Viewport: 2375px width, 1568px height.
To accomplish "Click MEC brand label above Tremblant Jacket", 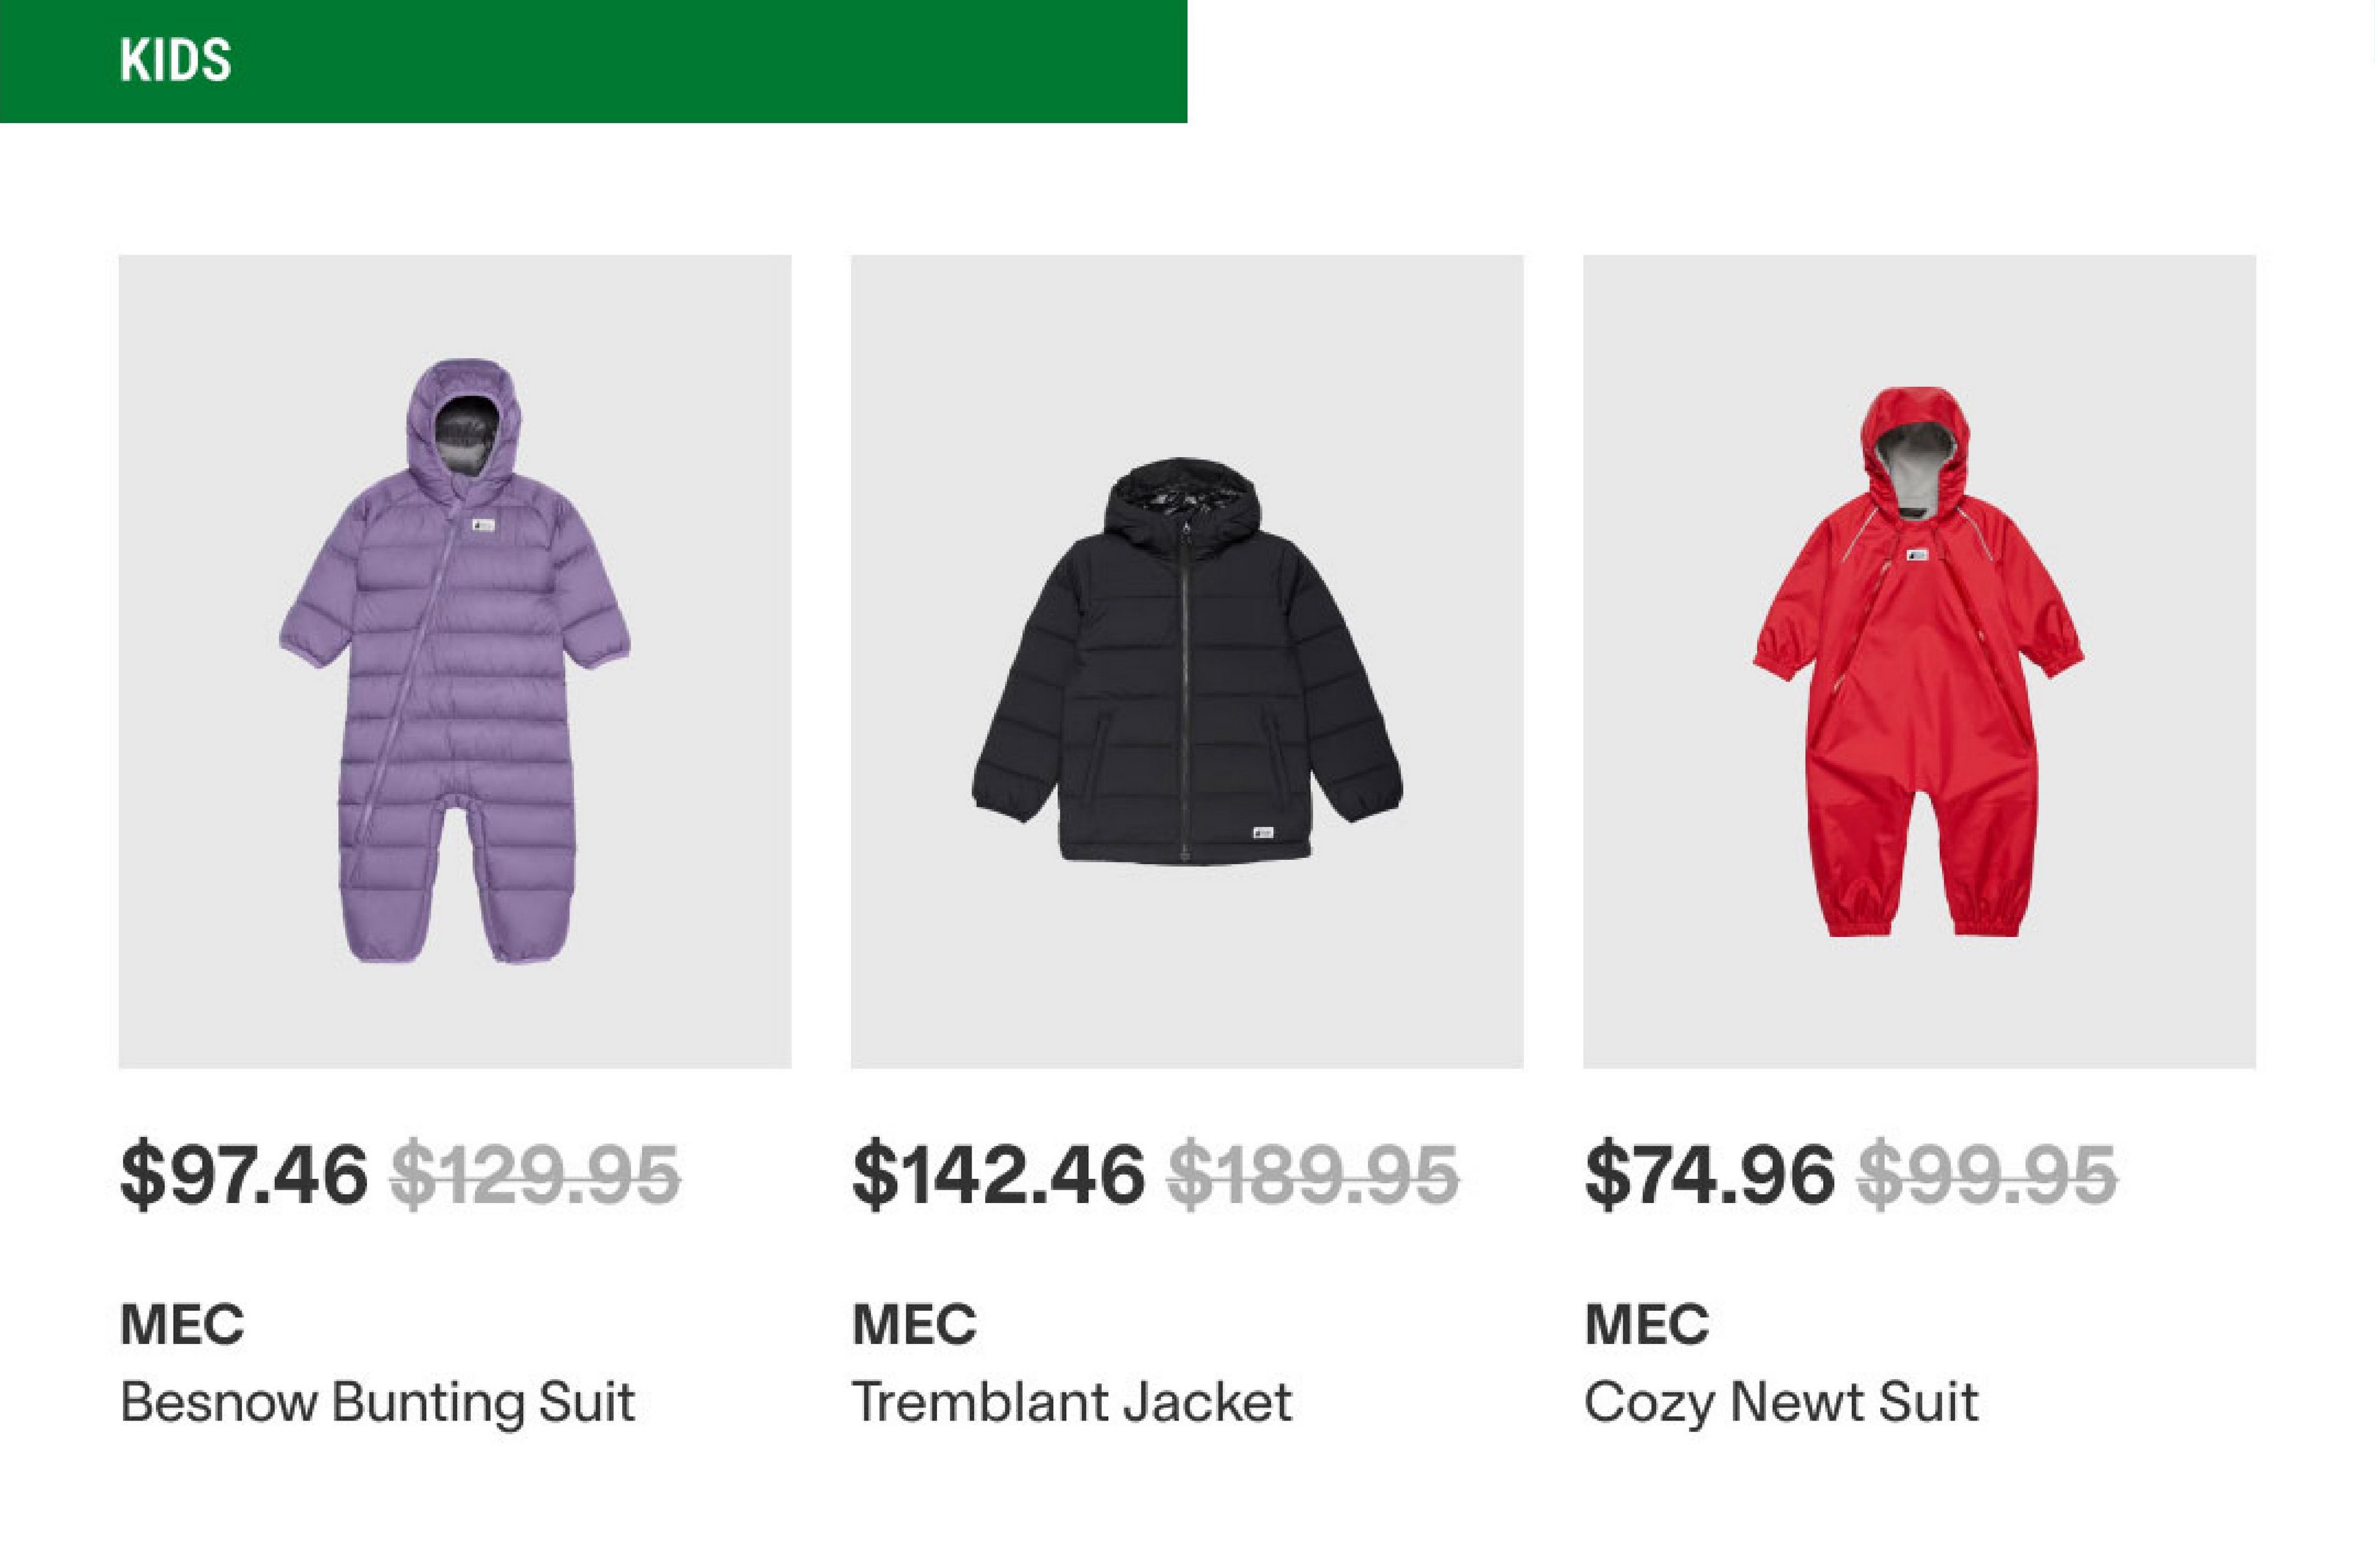I will click(x=914, y=1325).
